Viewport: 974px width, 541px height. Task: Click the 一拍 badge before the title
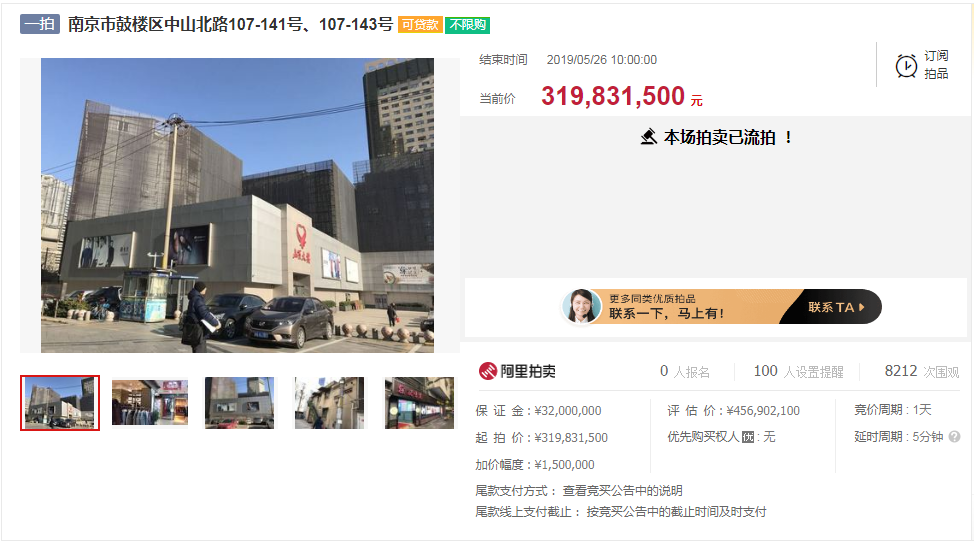pyautogui.click(x=40, y=24)
